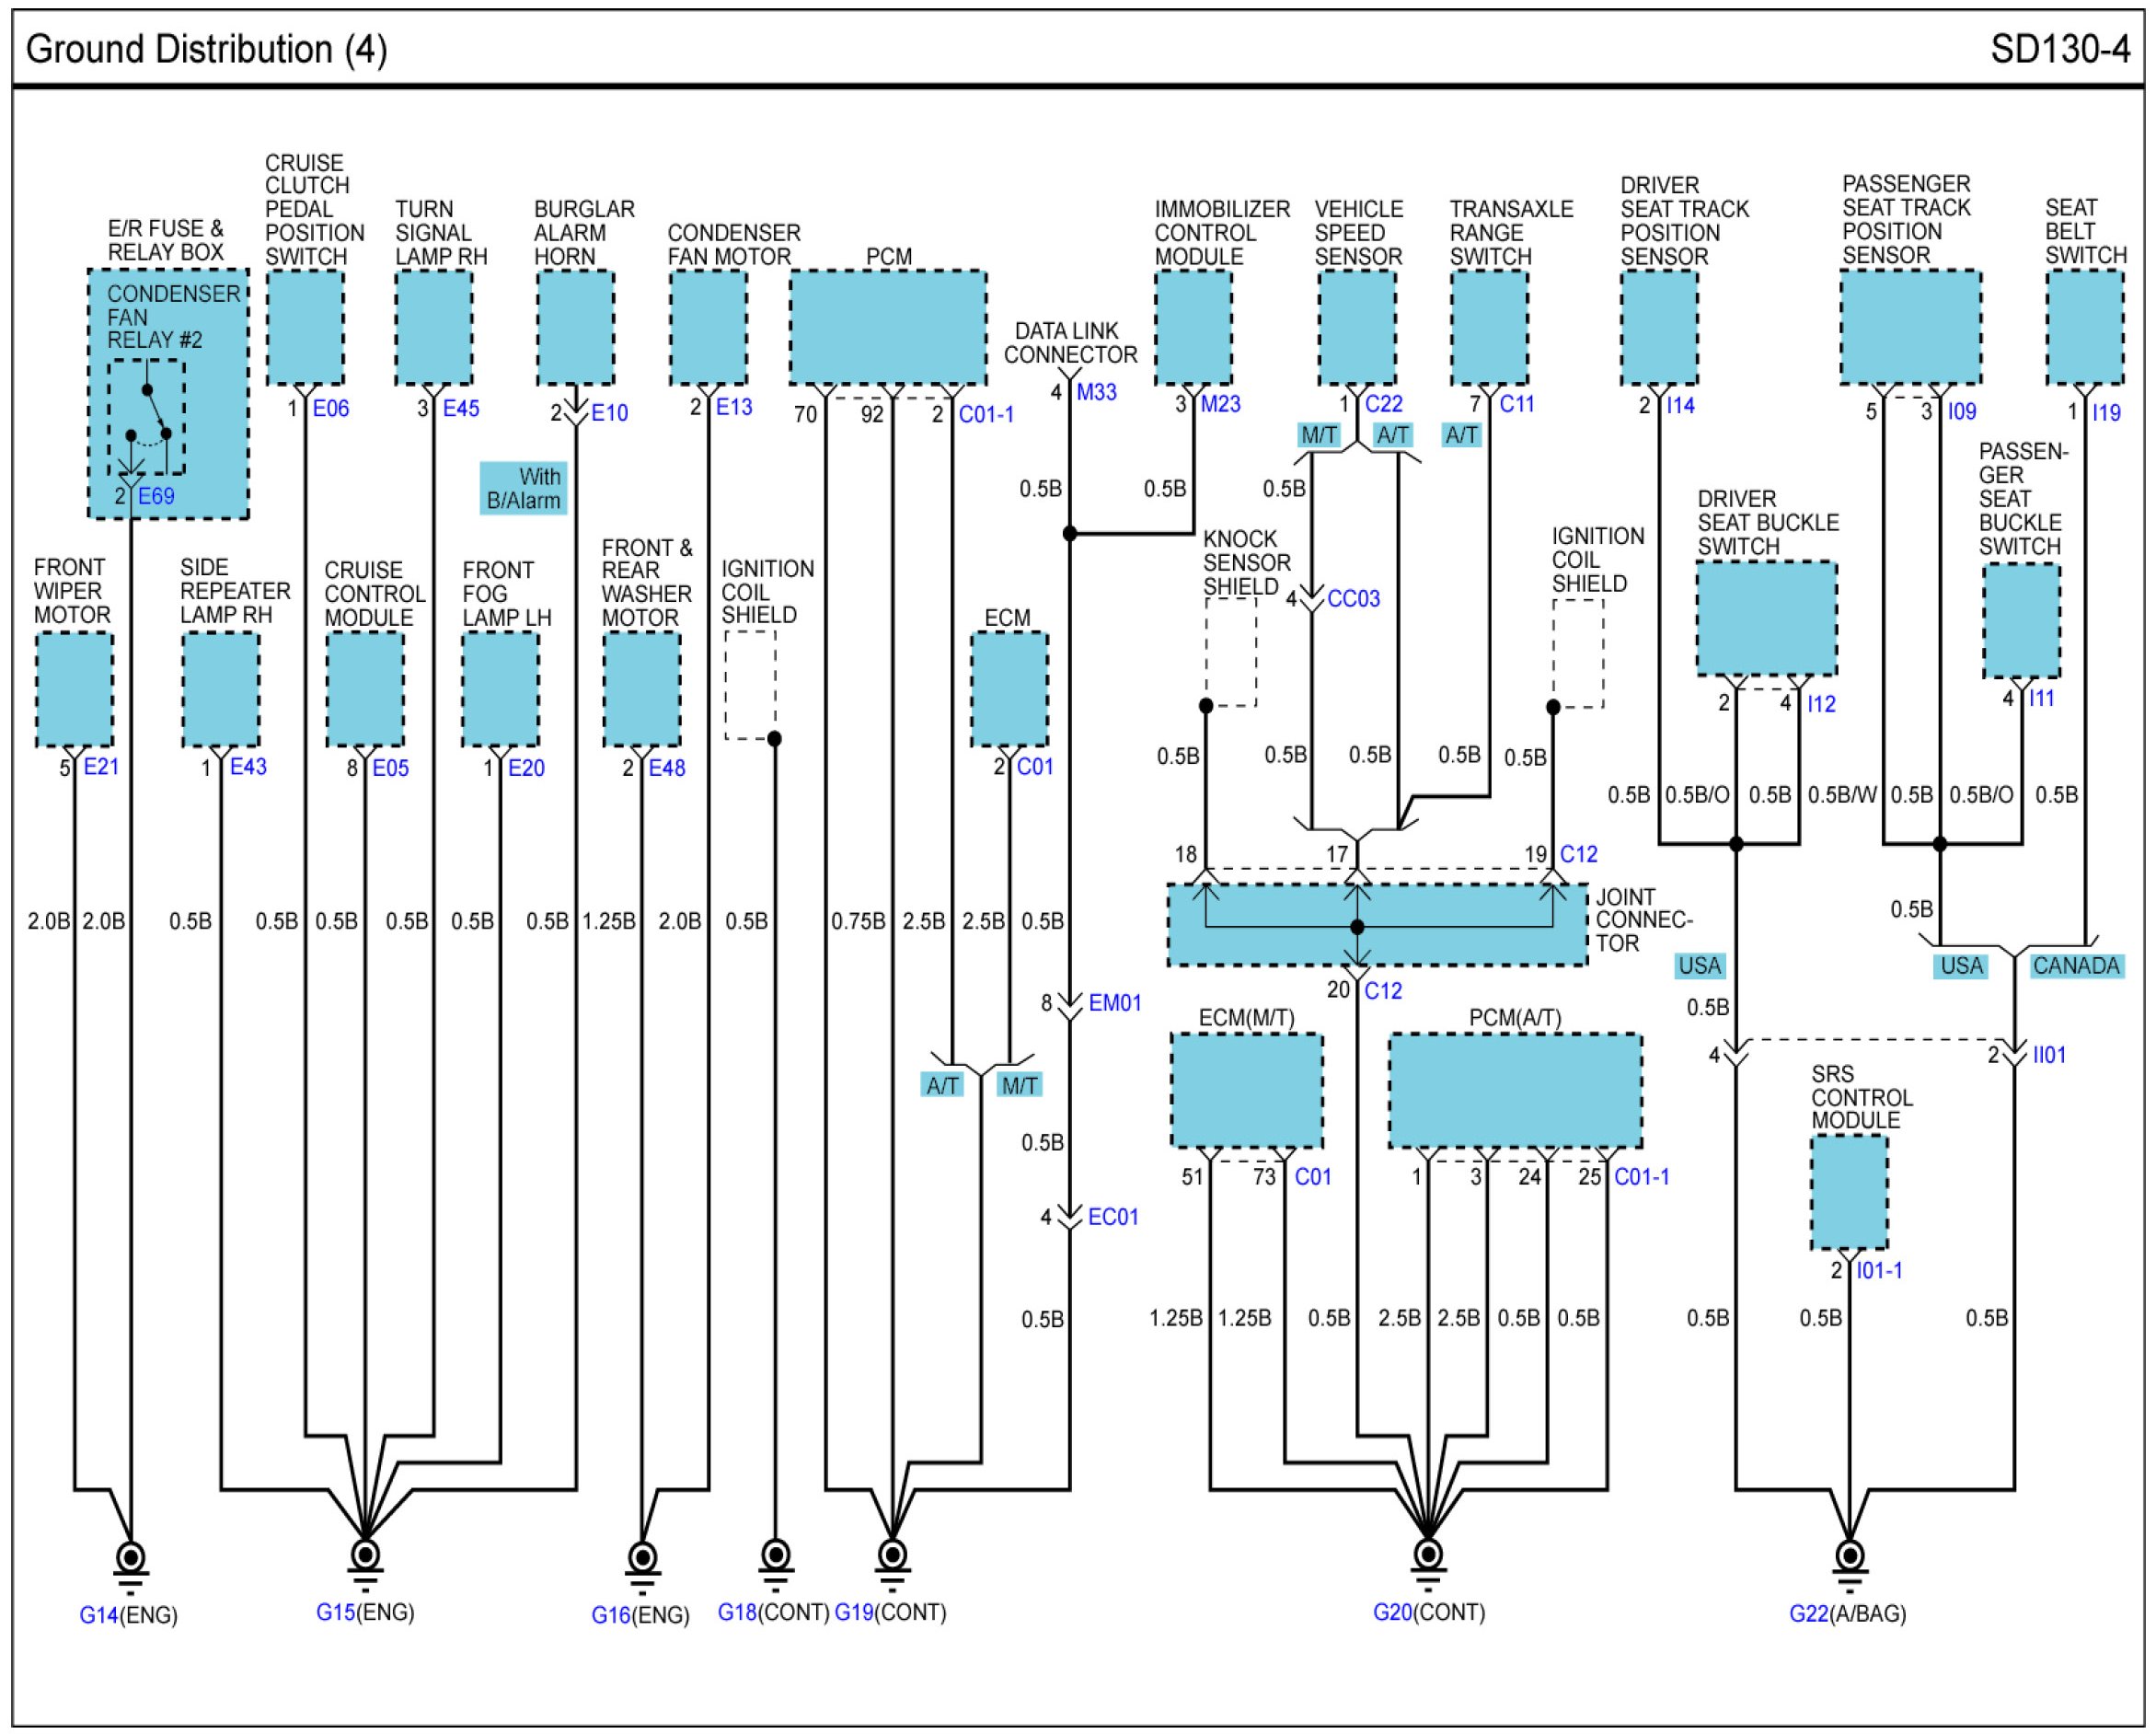Click the With B/Alarm option tag
This screenshot has width=2156, height=1734.
click(523, 488)
